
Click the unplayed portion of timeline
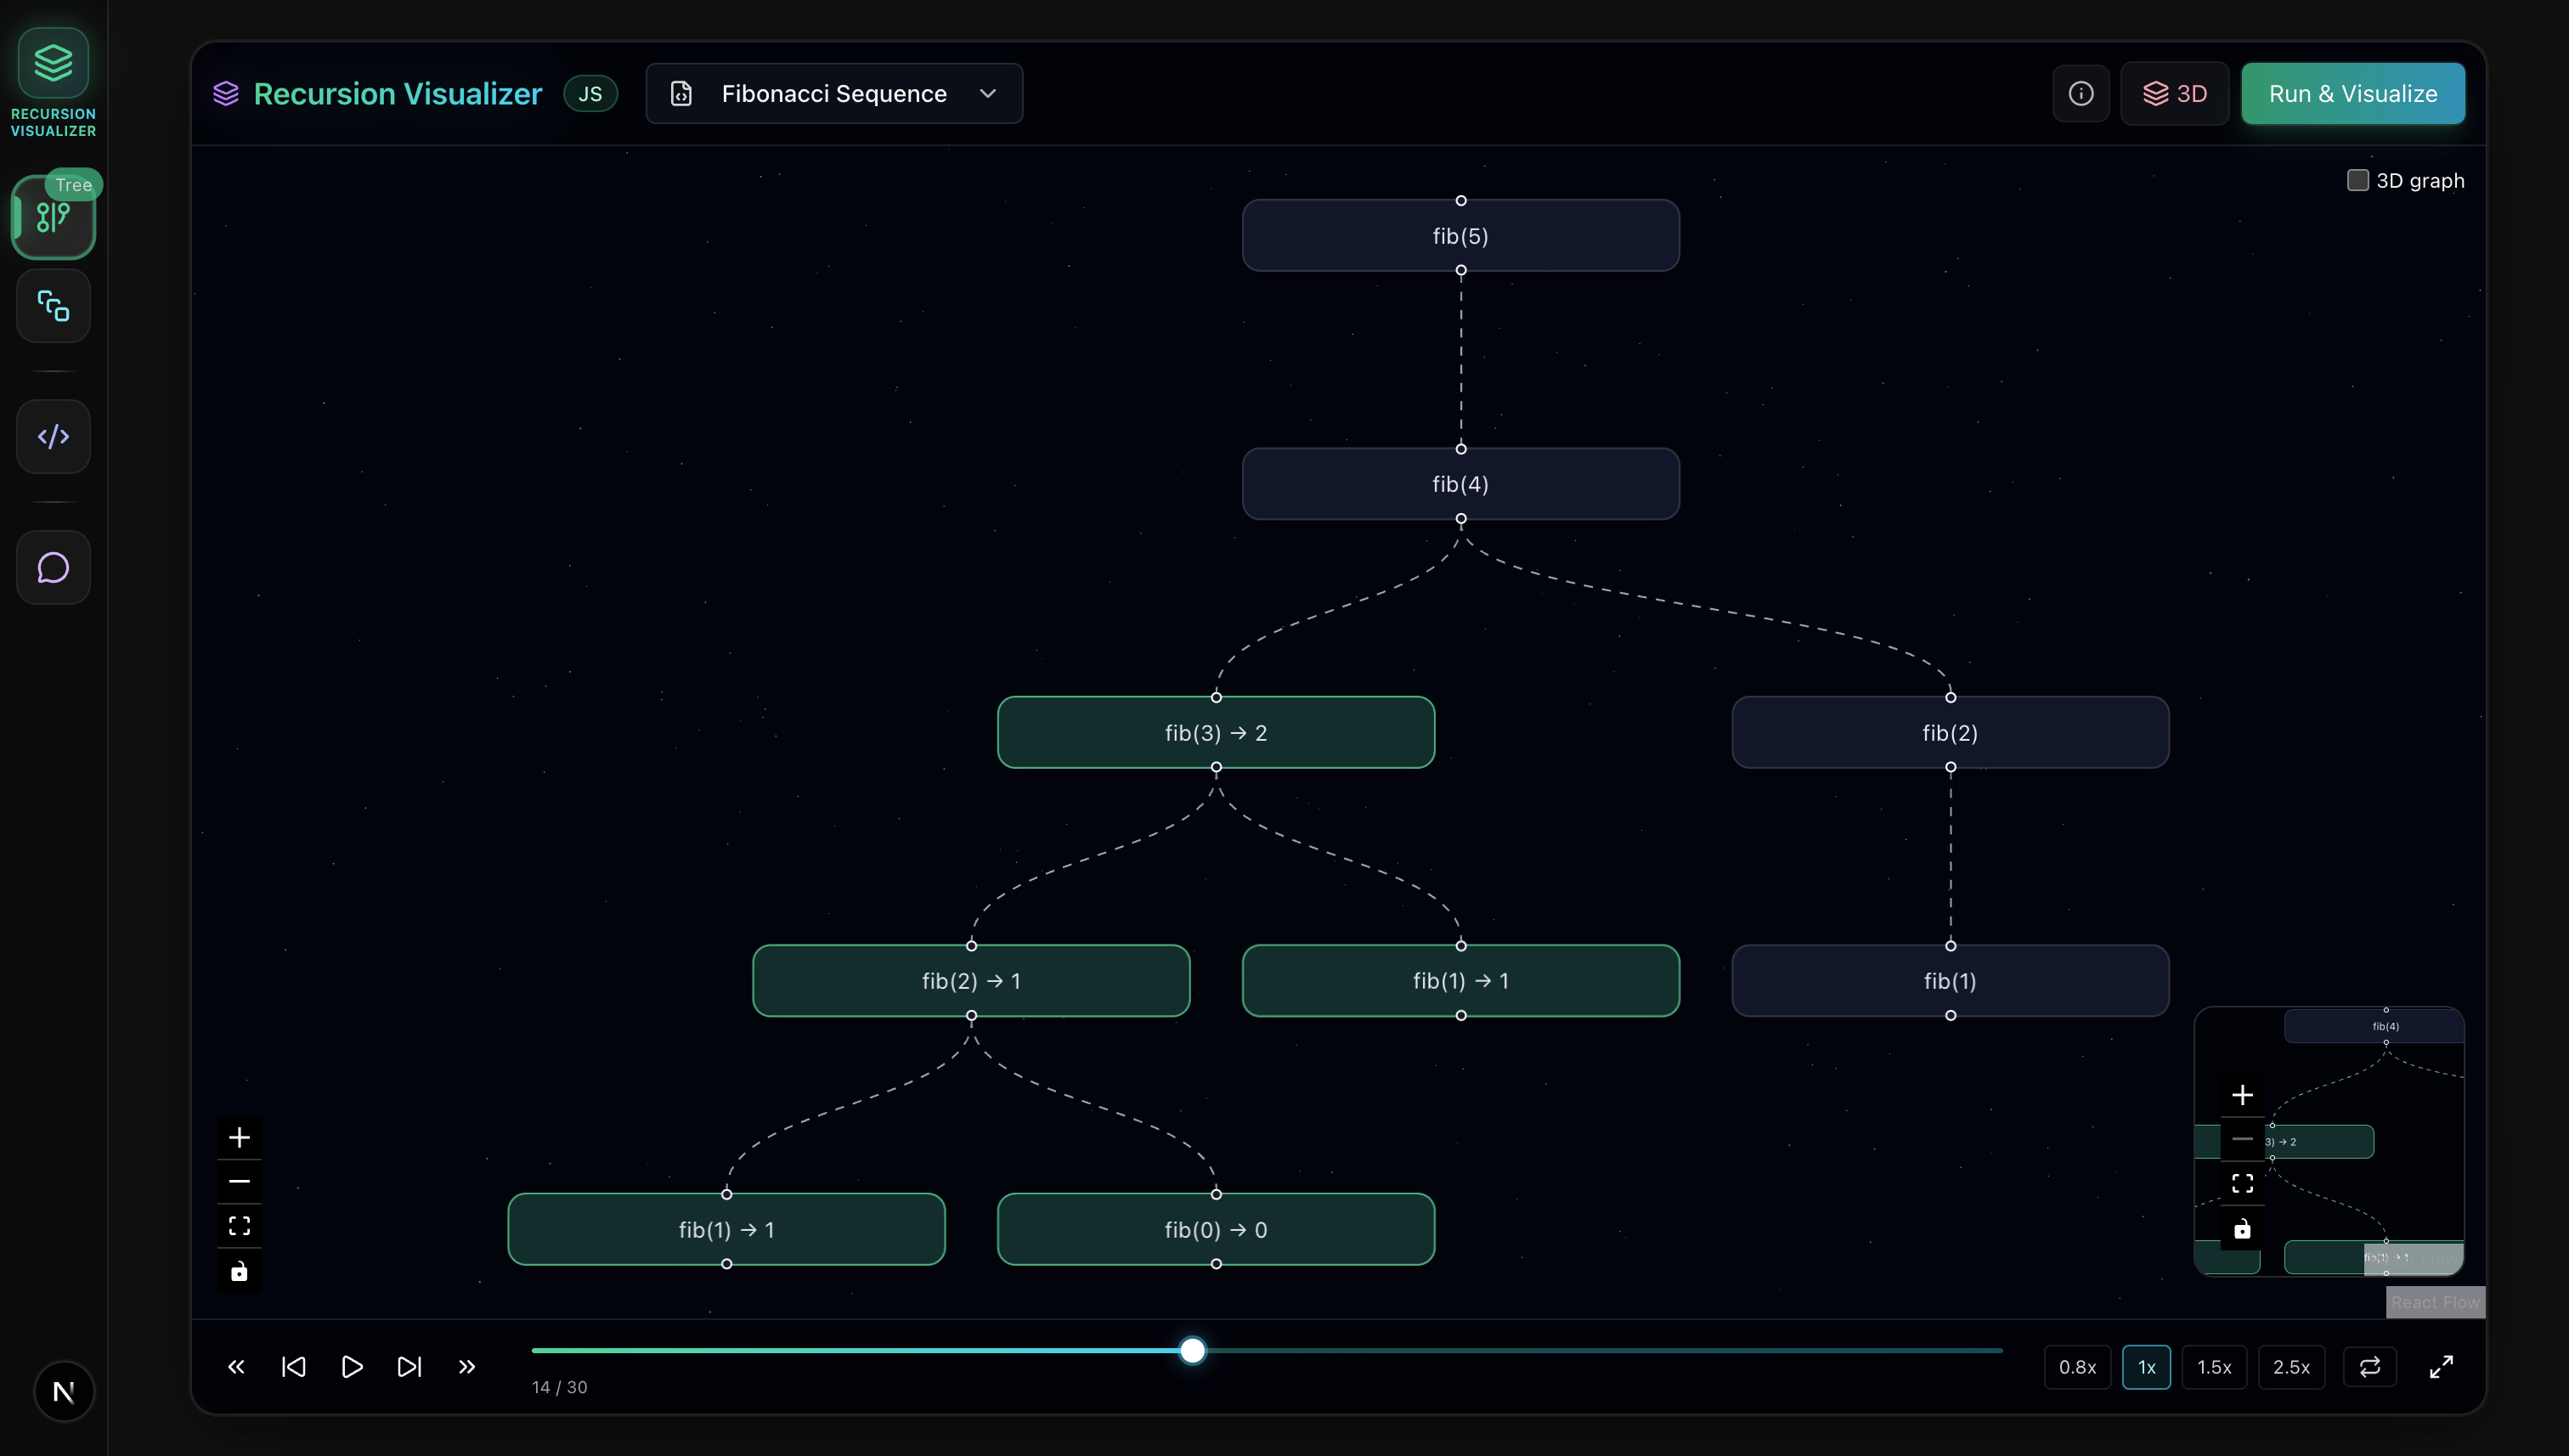1604,1351
